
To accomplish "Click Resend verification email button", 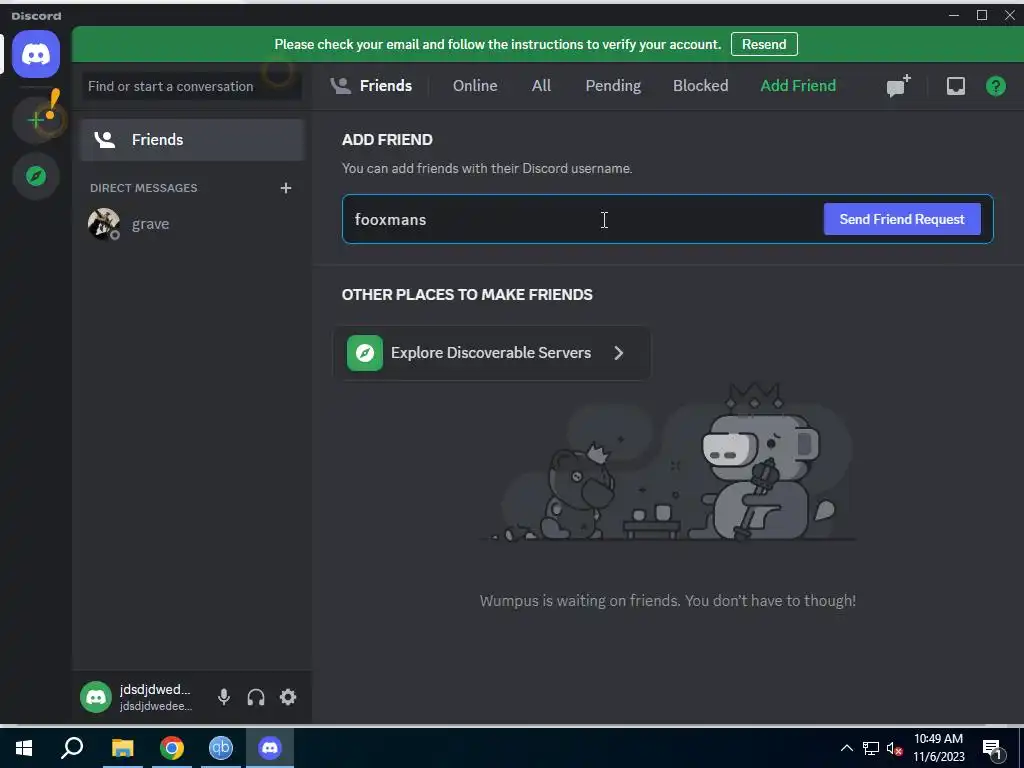I will click(764, 44).
